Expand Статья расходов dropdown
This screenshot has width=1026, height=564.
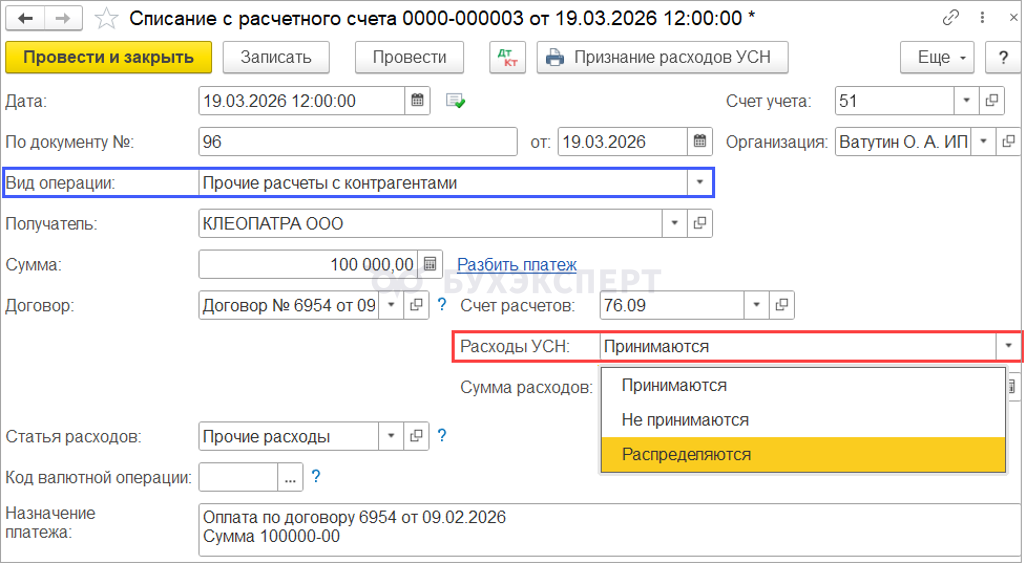tap(391, 436)
